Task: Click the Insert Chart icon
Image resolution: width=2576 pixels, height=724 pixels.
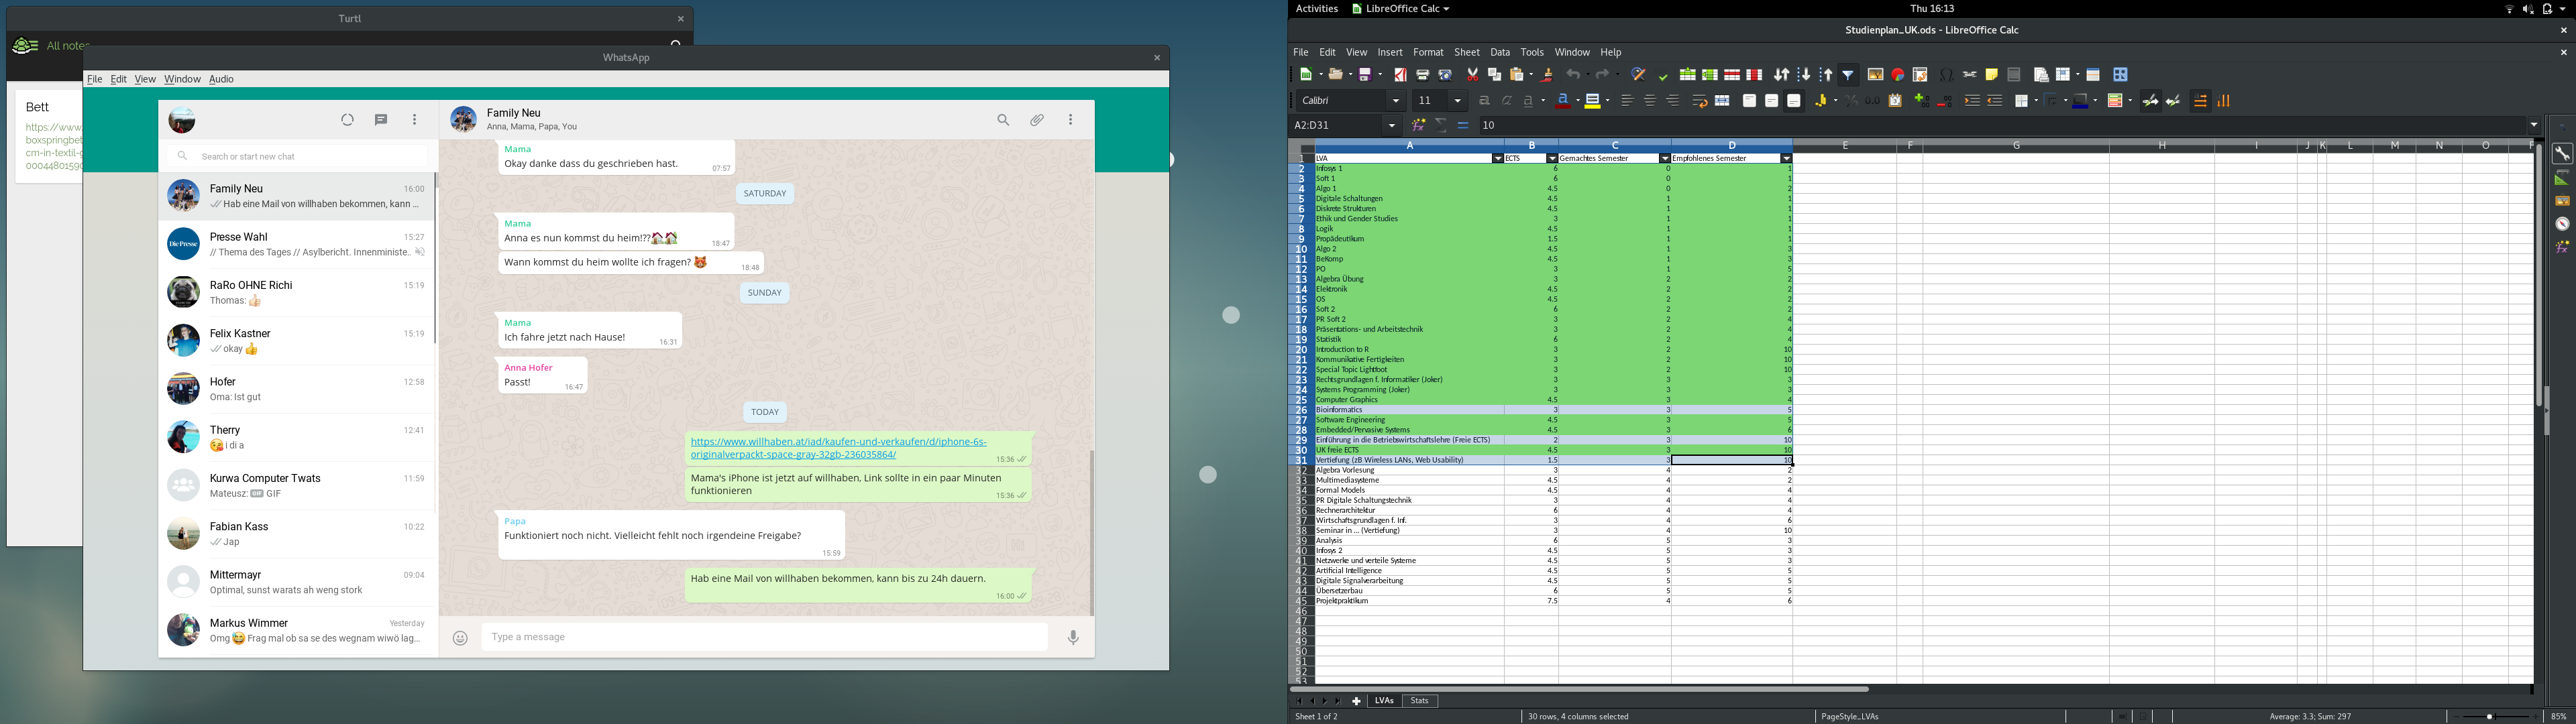Action: pyautogui.click(x=1898, y=75)
